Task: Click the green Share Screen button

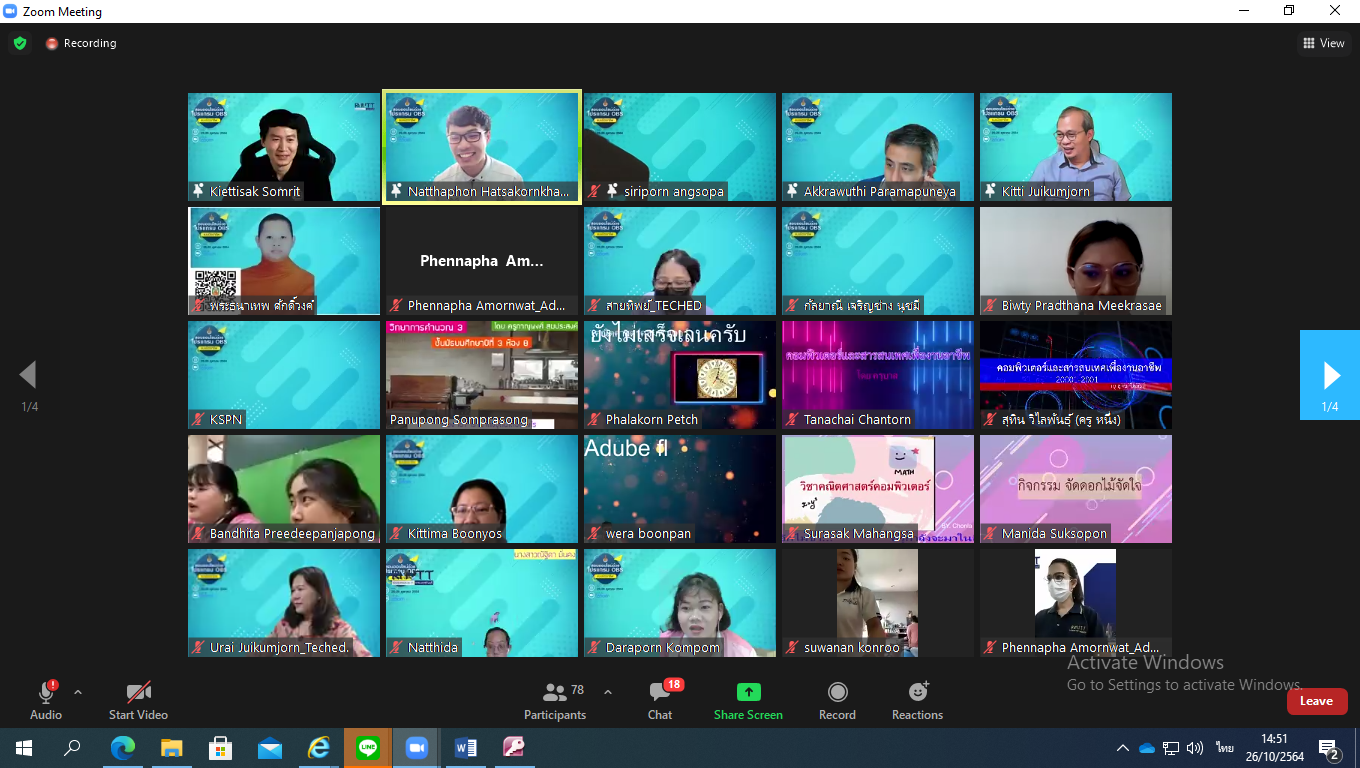Action: [748, 700]
